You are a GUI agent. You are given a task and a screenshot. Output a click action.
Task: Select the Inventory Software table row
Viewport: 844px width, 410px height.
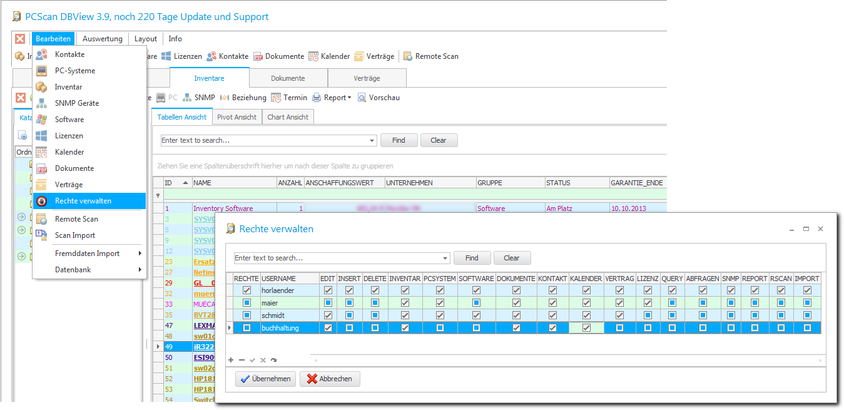click(409, 208)
